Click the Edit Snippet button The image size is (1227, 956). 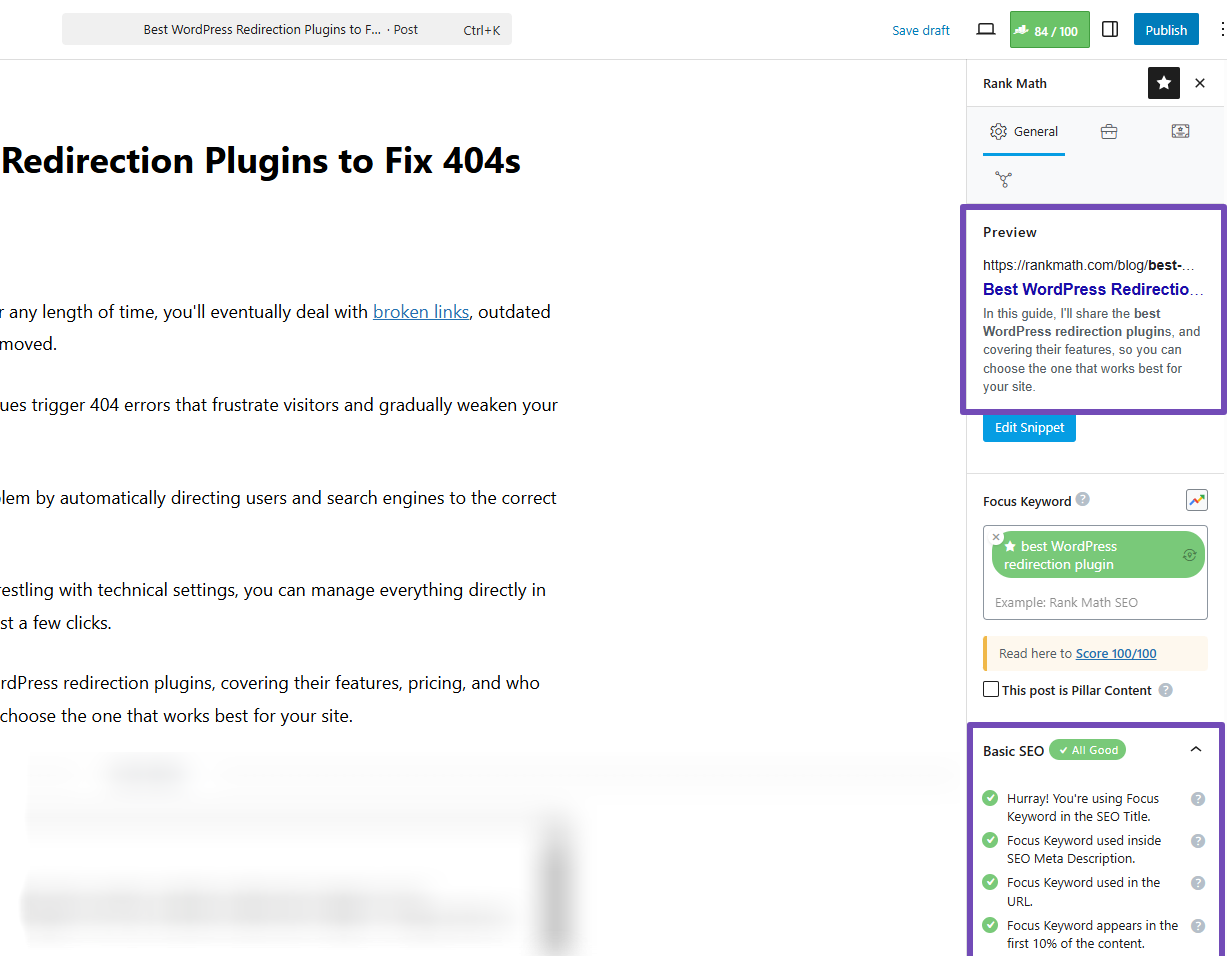[1029, 428]
